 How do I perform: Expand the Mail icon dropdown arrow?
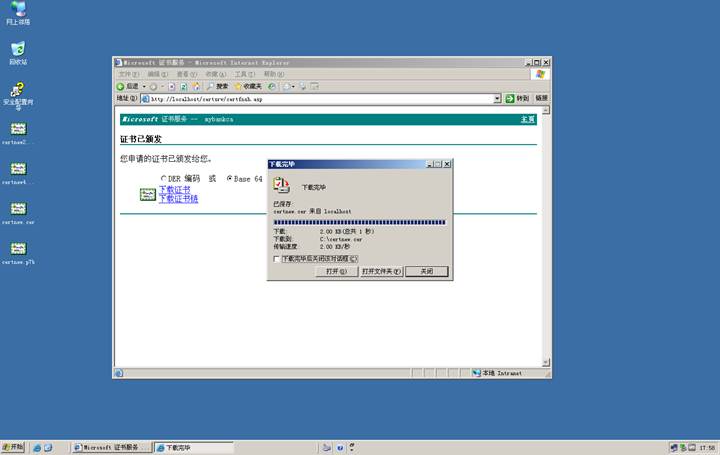293,86
